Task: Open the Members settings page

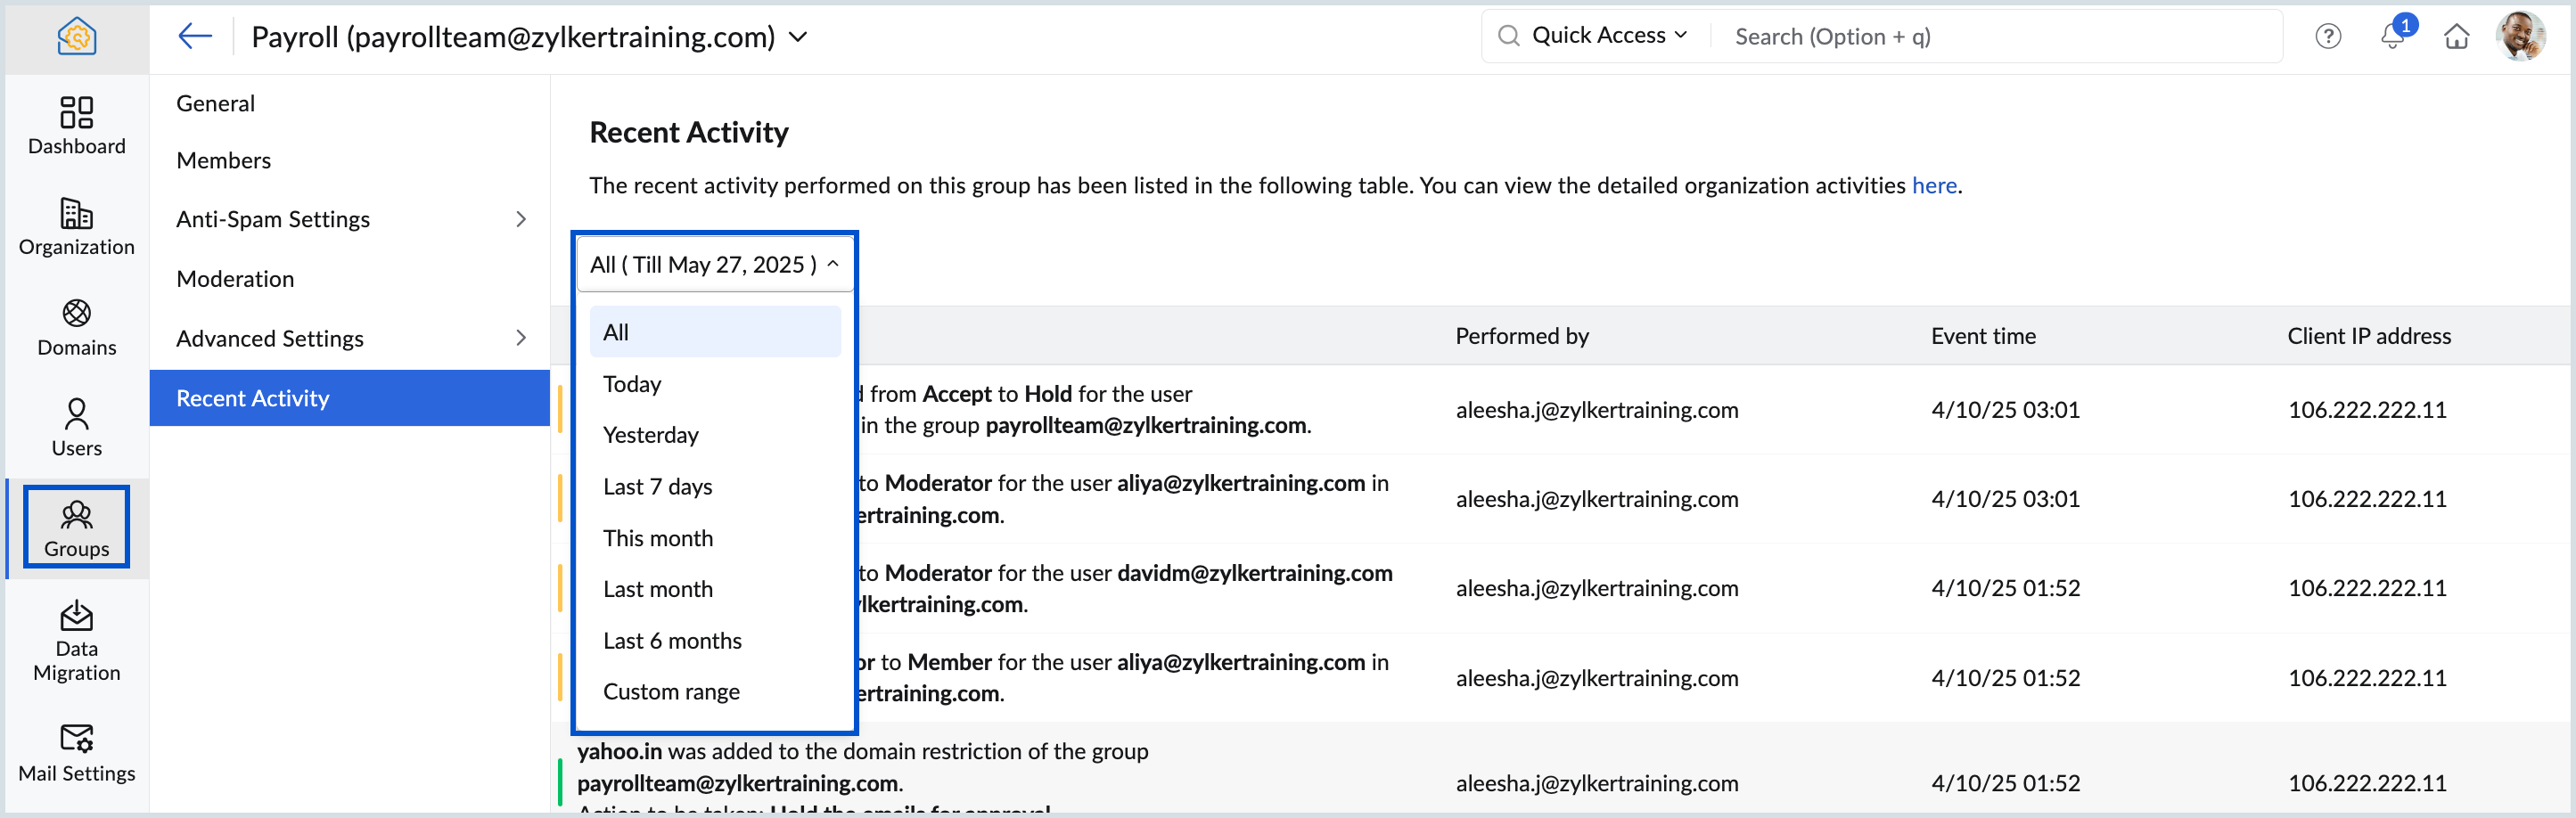Action: click(223, 160)
